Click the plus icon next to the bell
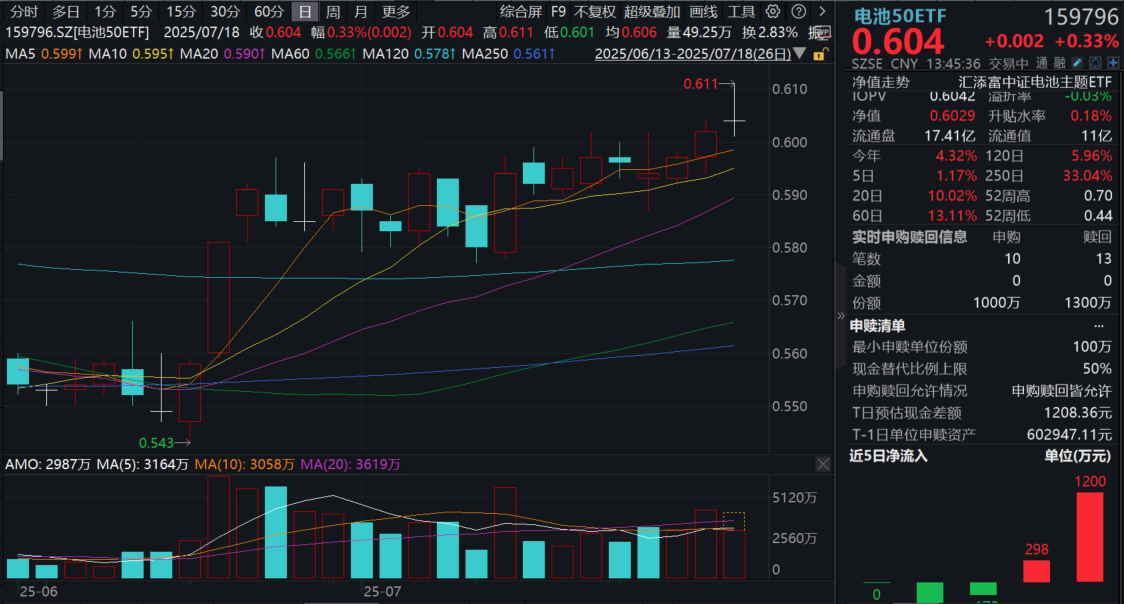Image resolution: width=1124 pixels, height=604 pixels. (x=1114, y=63)
